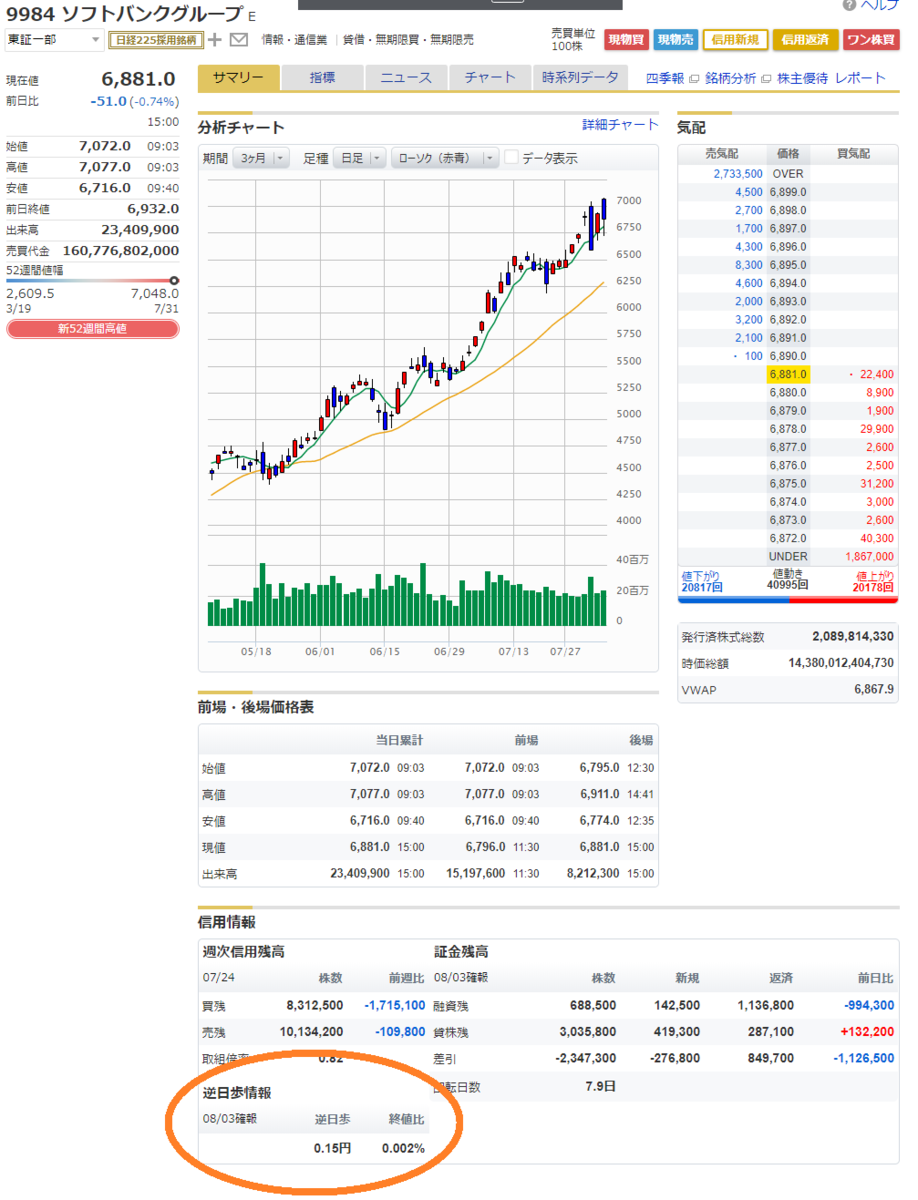The height and width of the screenshot is (1200, 918).
Task: Click the 気配 table 買気配 column header
Action: [853, 154]
